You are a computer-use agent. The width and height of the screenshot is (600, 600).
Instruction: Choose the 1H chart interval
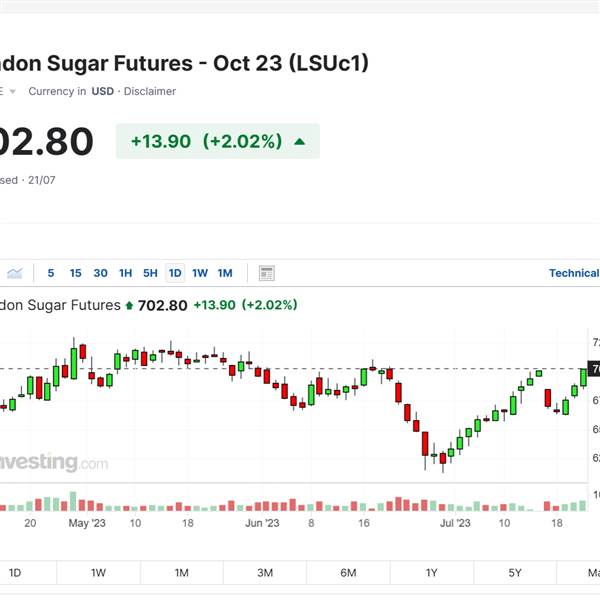[x=126, y=273]
